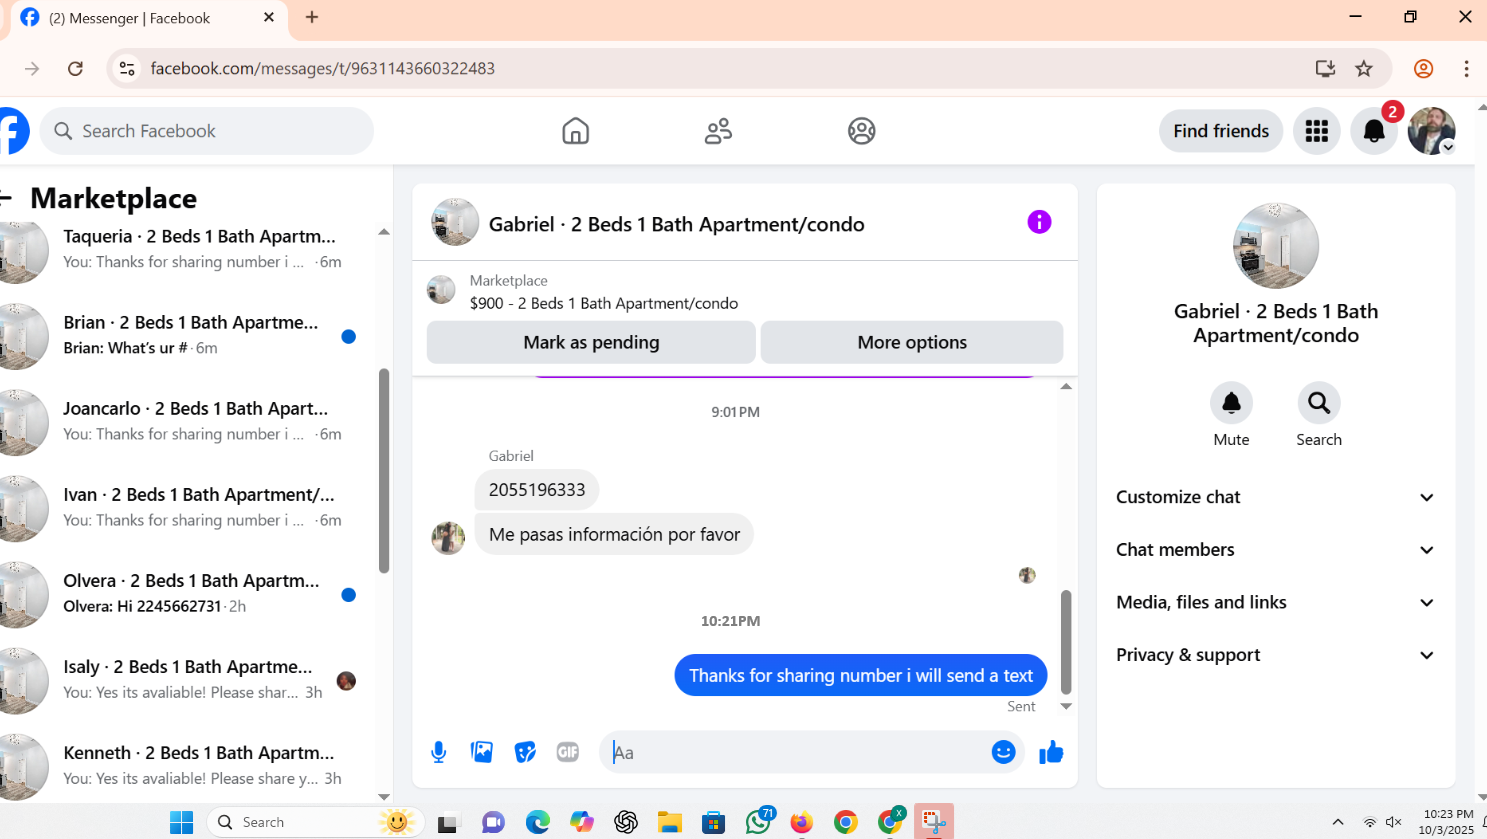Open the Chrome profile icon

1424,69
